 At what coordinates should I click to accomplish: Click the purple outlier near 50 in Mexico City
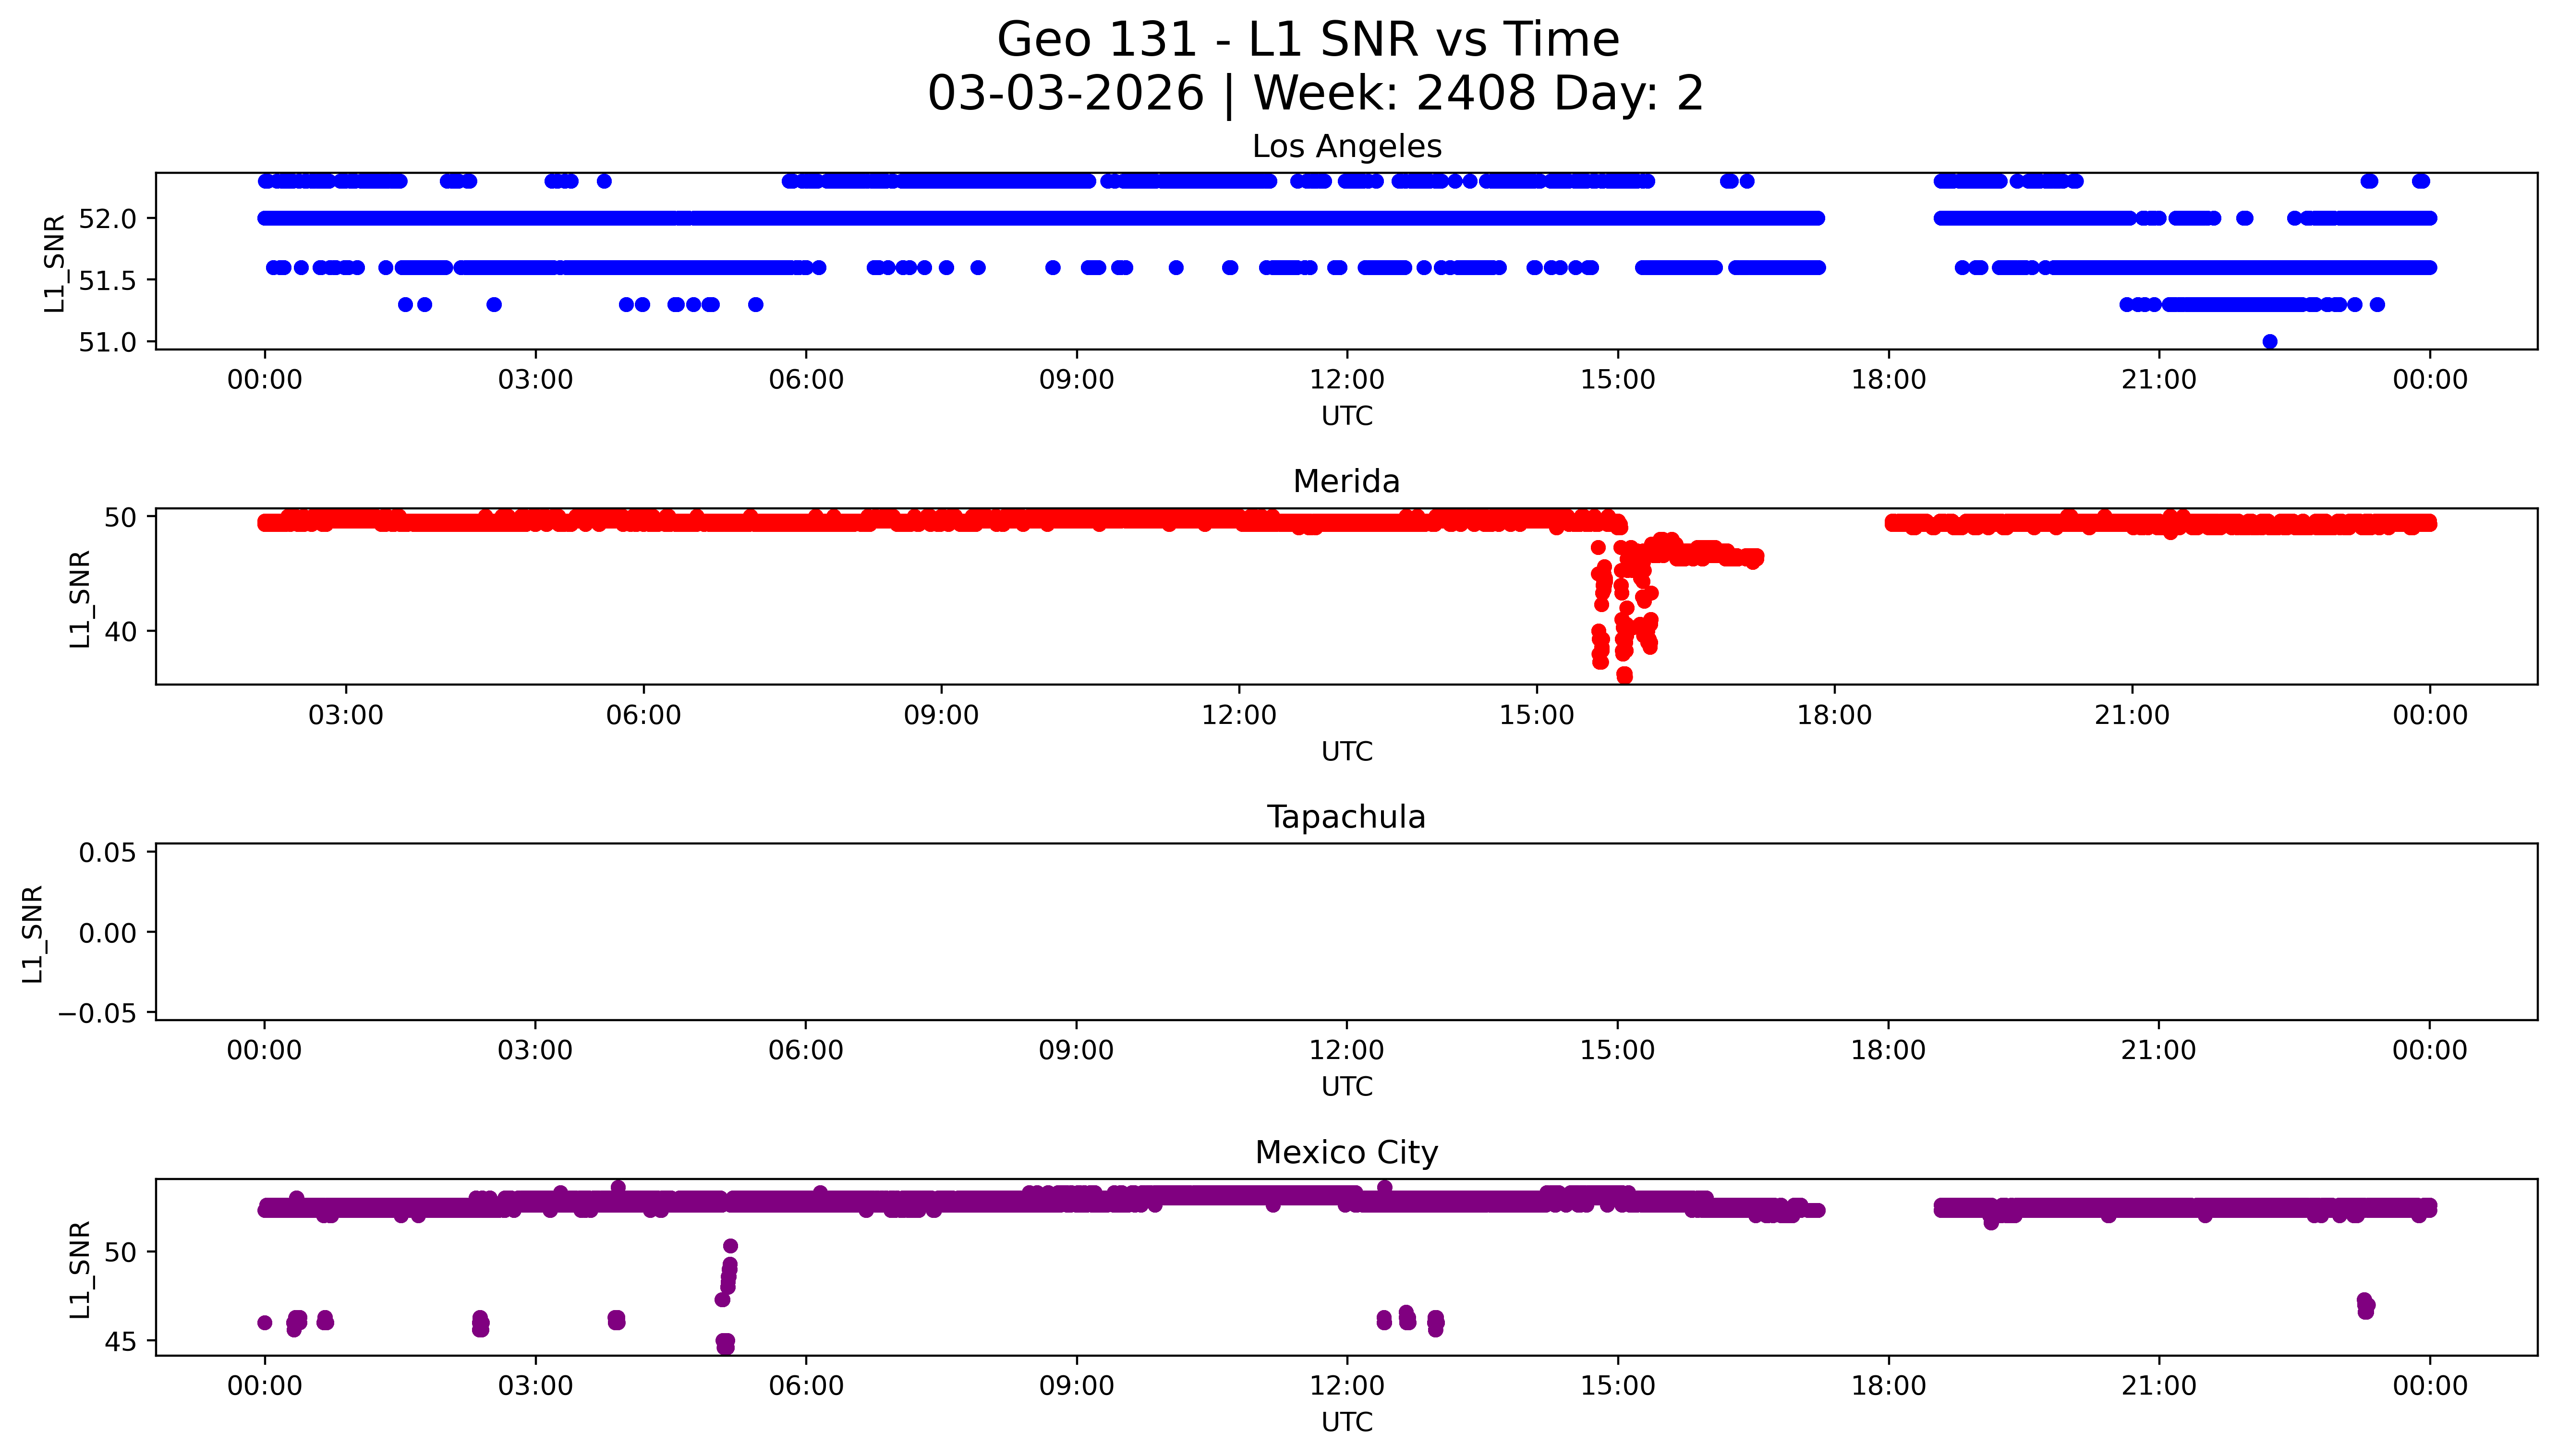click(730, 1246)
